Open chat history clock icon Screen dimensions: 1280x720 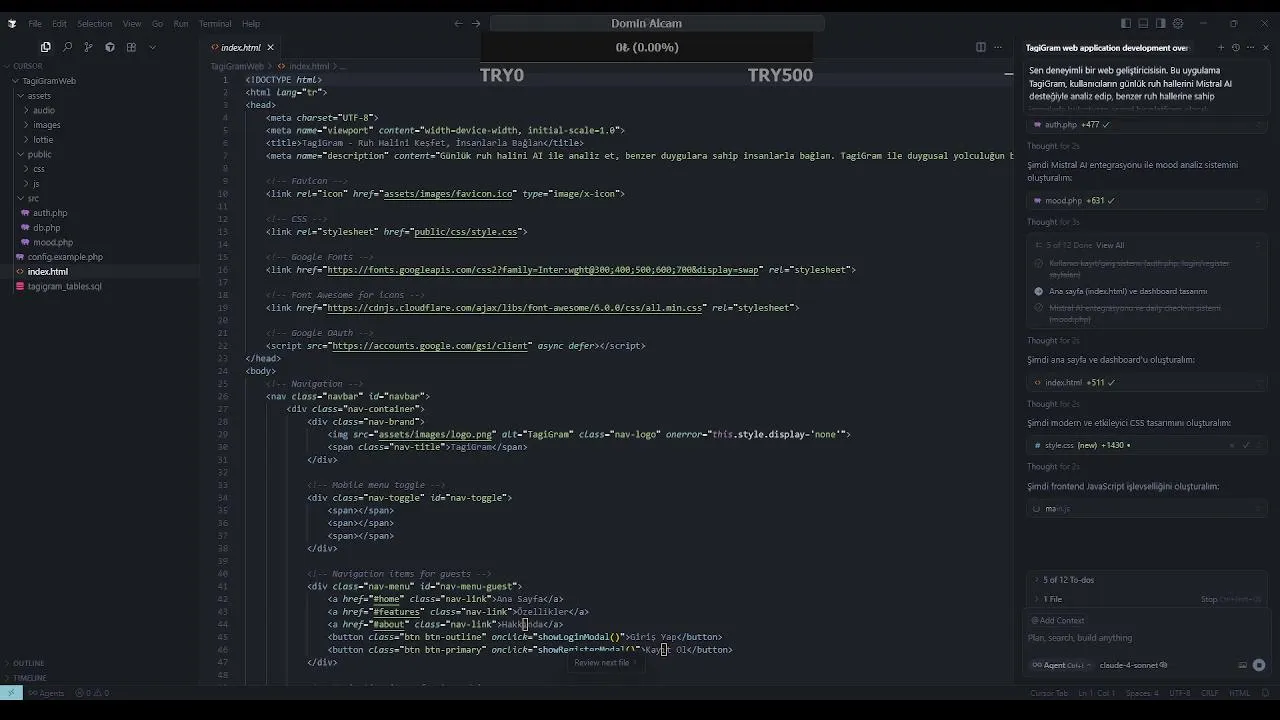tap(1235, 47)
